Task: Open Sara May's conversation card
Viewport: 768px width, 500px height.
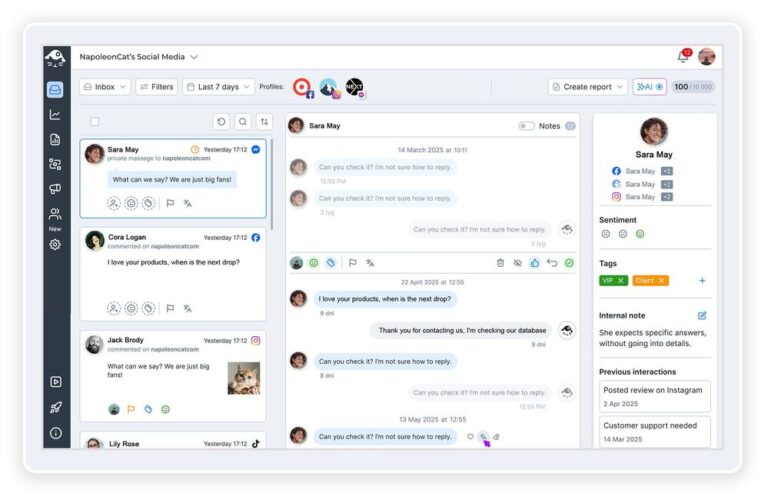Action: point(173,178)
